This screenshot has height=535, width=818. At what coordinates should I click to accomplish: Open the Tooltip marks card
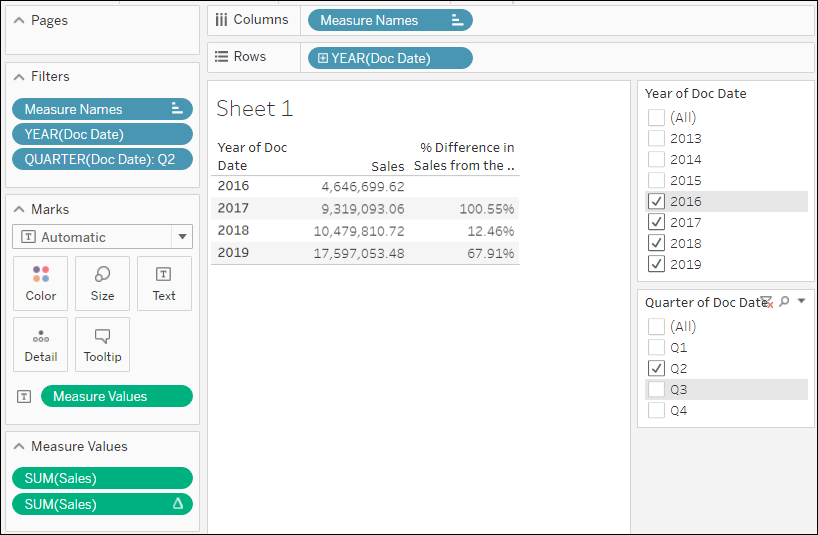tap(102, 344)
